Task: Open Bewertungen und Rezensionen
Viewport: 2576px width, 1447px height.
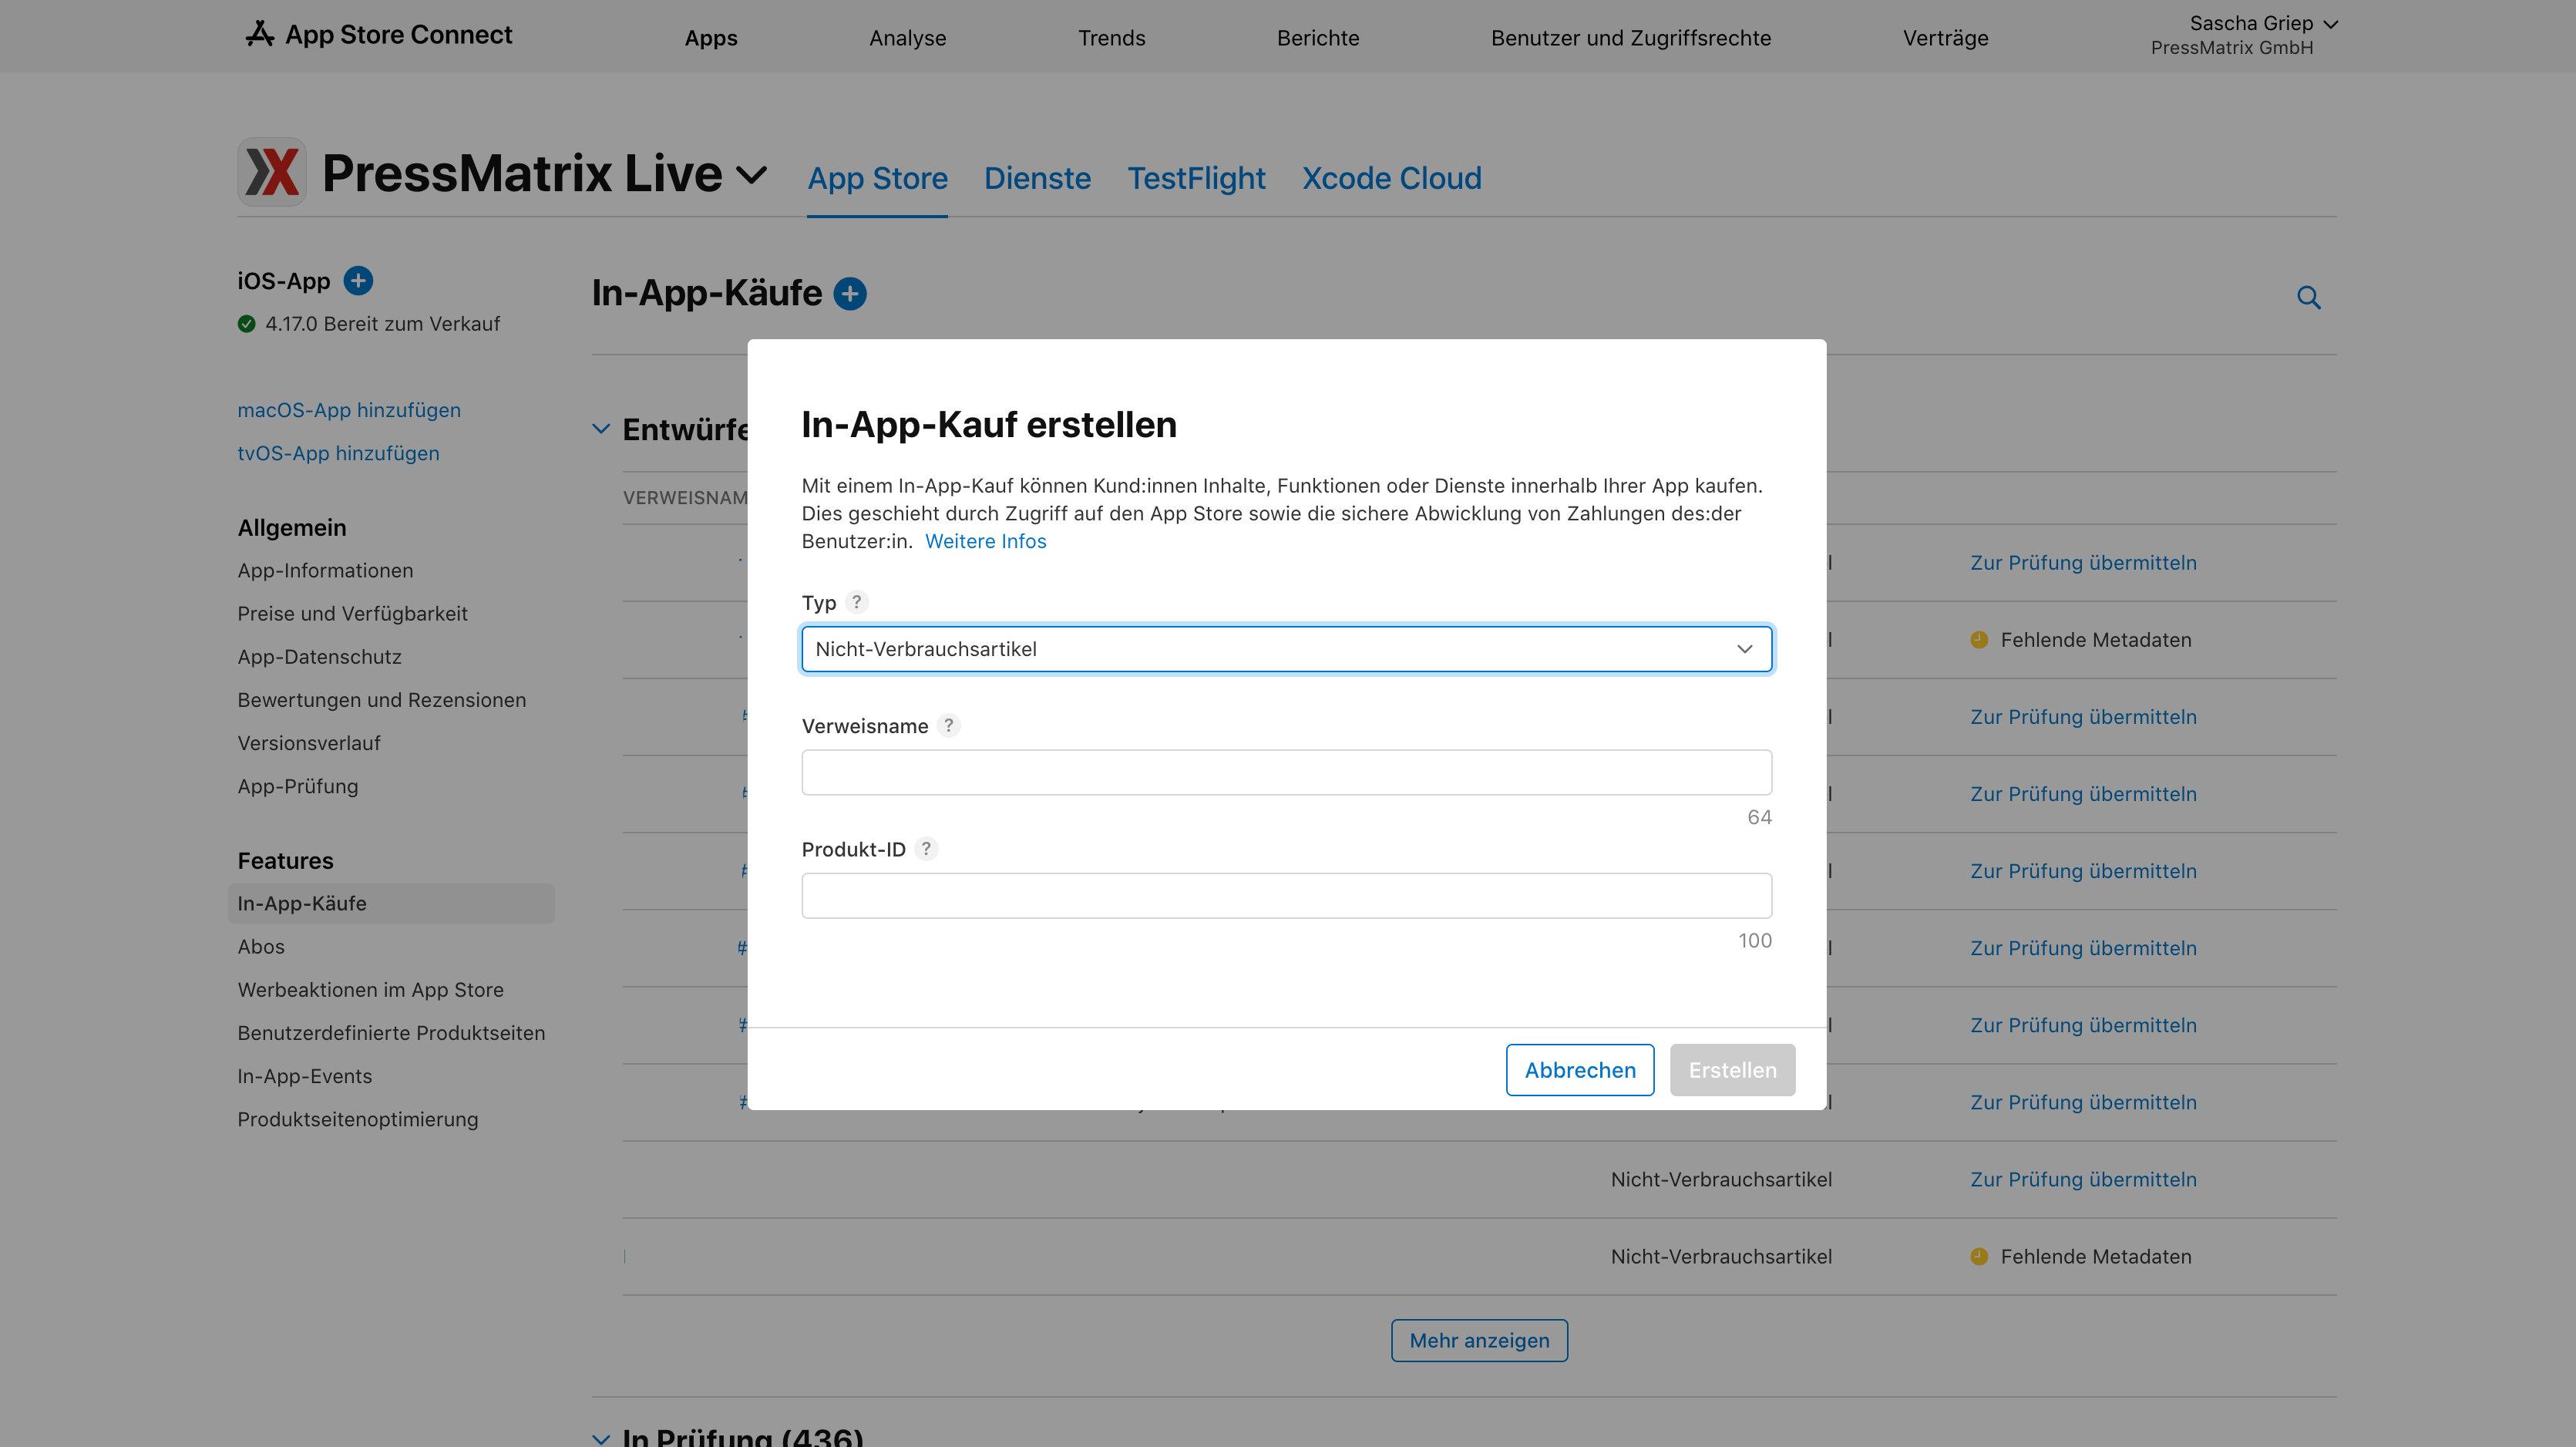Action: [381, 700]
